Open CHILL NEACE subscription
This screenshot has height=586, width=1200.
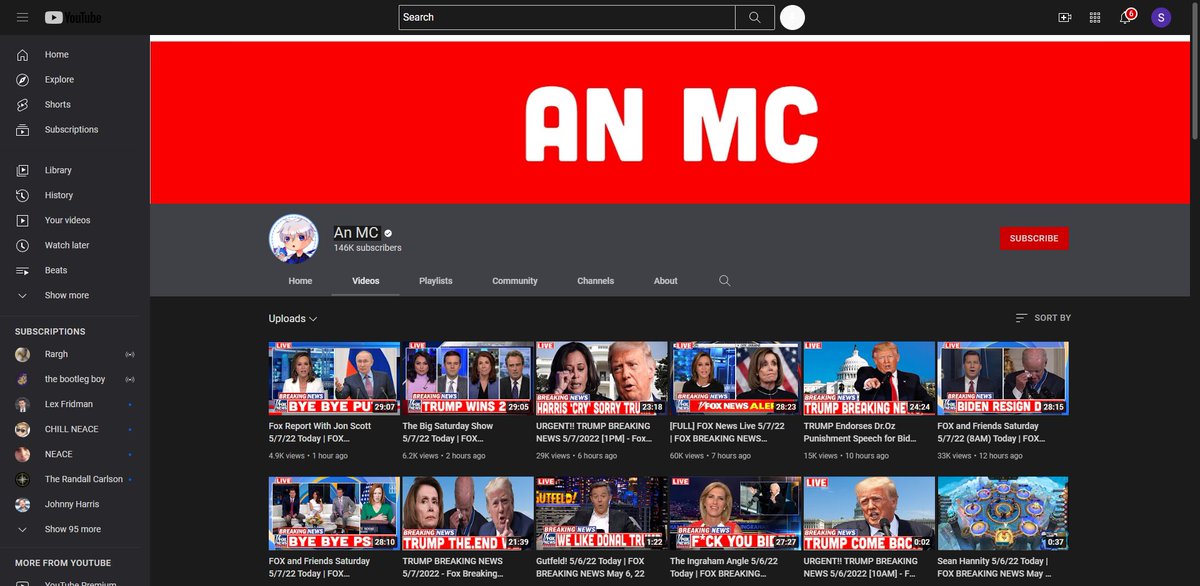pos(75,429)
